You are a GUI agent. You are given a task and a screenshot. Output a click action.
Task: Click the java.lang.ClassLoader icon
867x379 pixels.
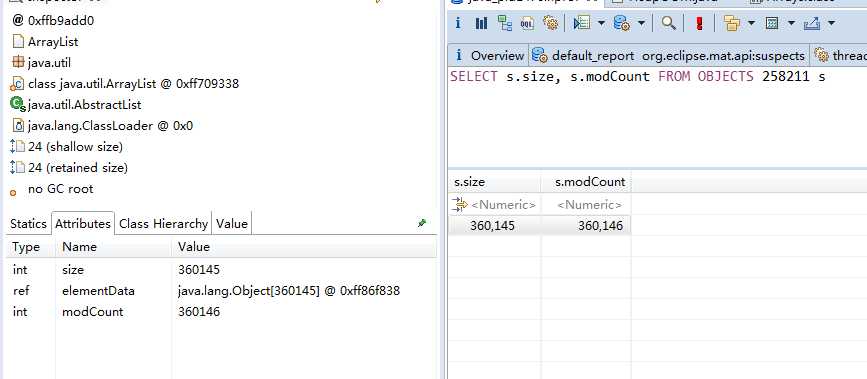tap(18, 126)
